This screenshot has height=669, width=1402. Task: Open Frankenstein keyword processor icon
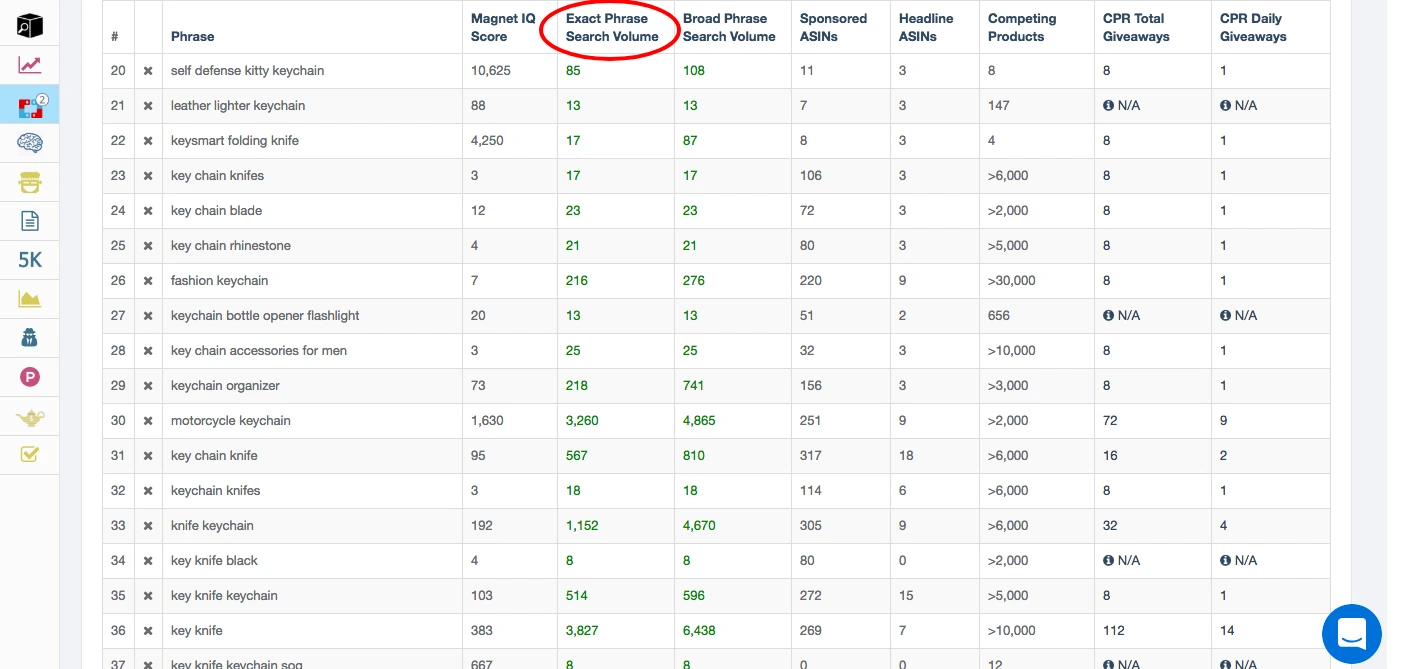tap(29, 181)
